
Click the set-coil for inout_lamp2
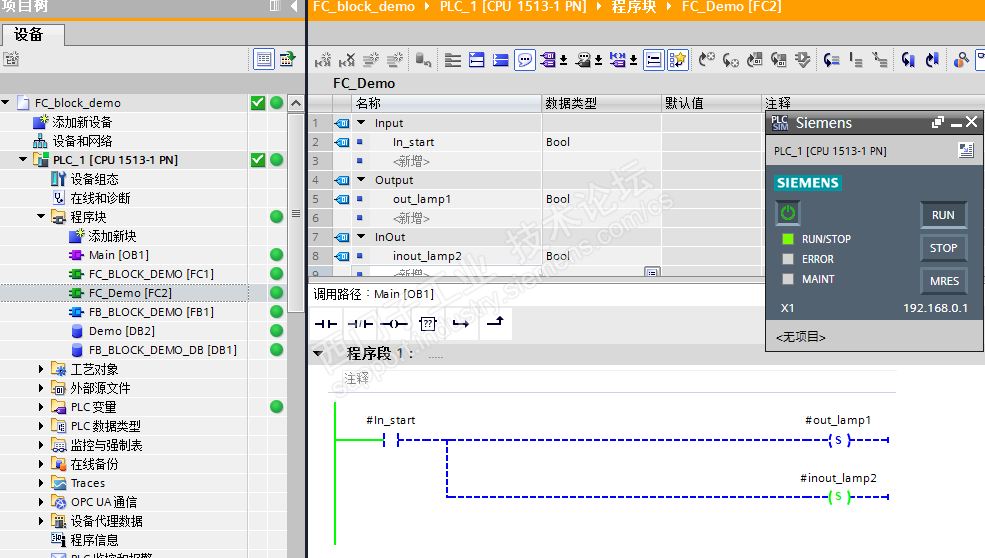[839, 496]
